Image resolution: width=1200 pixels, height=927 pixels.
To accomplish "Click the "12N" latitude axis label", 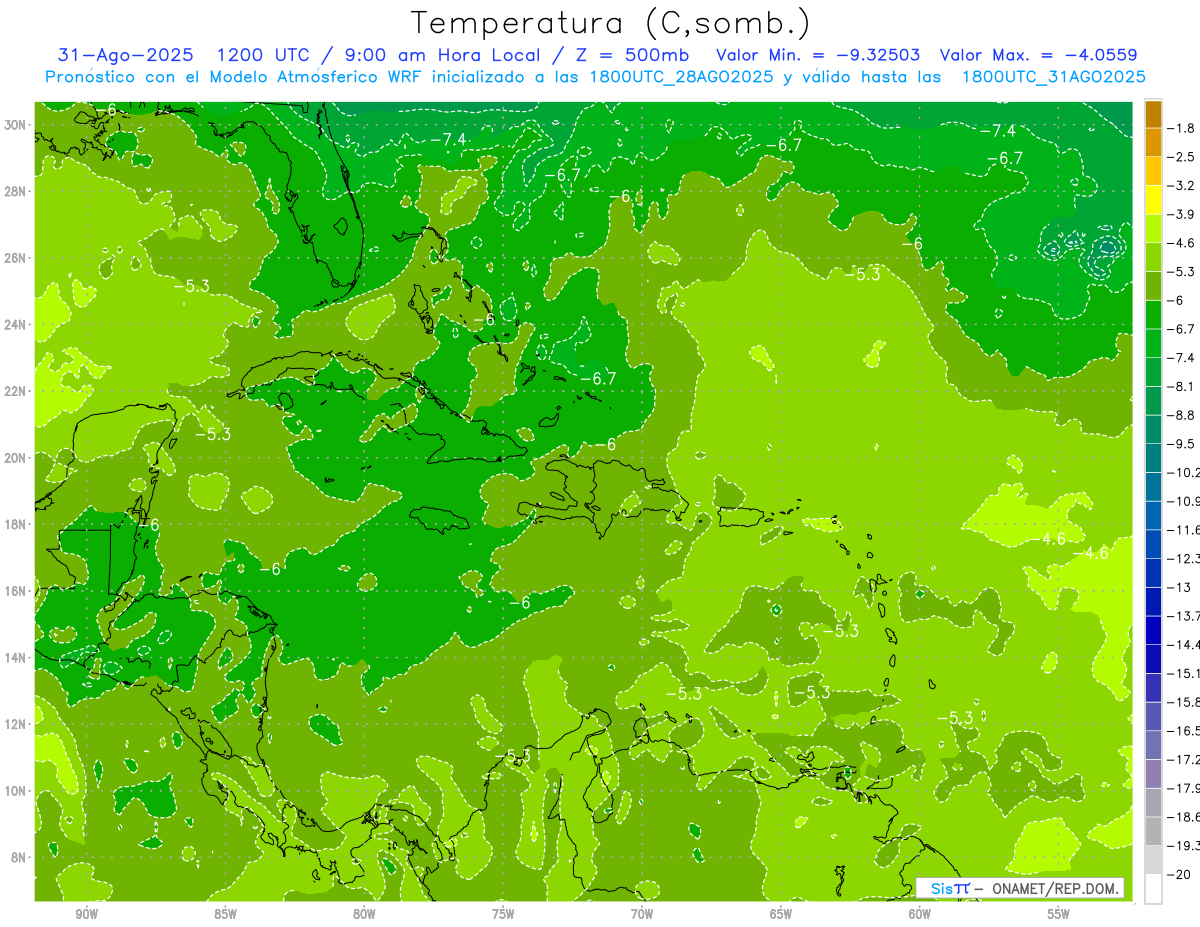I will (17, 724).
